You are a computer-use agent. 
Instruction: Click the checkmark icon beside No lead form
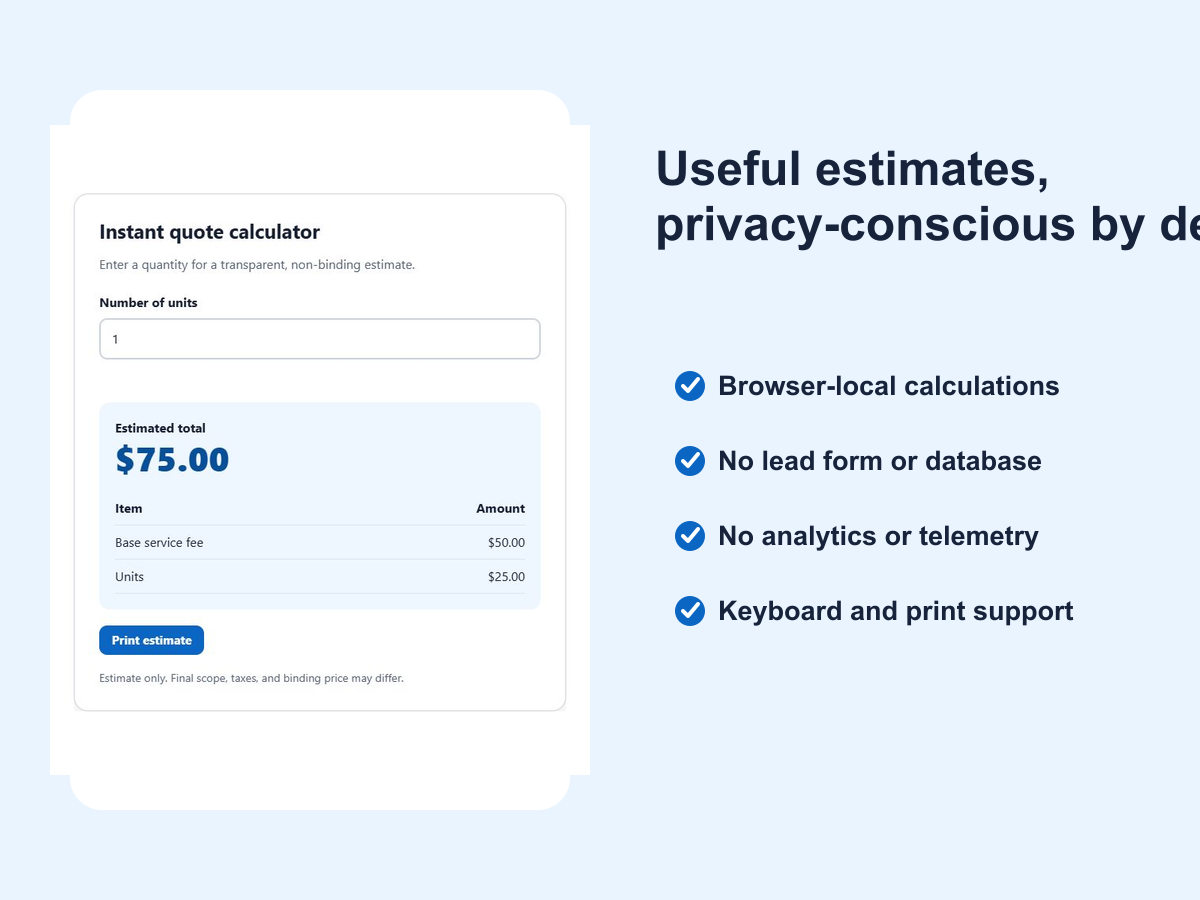tap(690, 461)
